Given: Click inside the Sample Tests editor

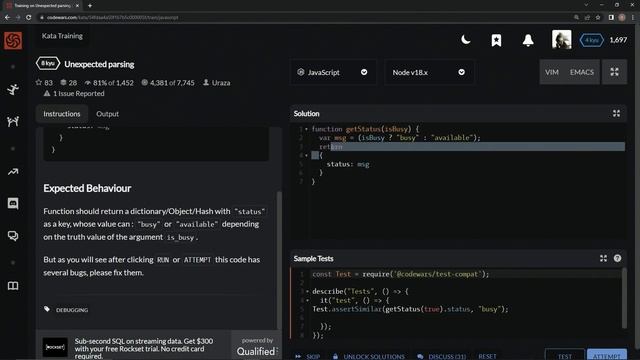Looking at the screenshot, I should pyautogui.click(x=456, y=303).
